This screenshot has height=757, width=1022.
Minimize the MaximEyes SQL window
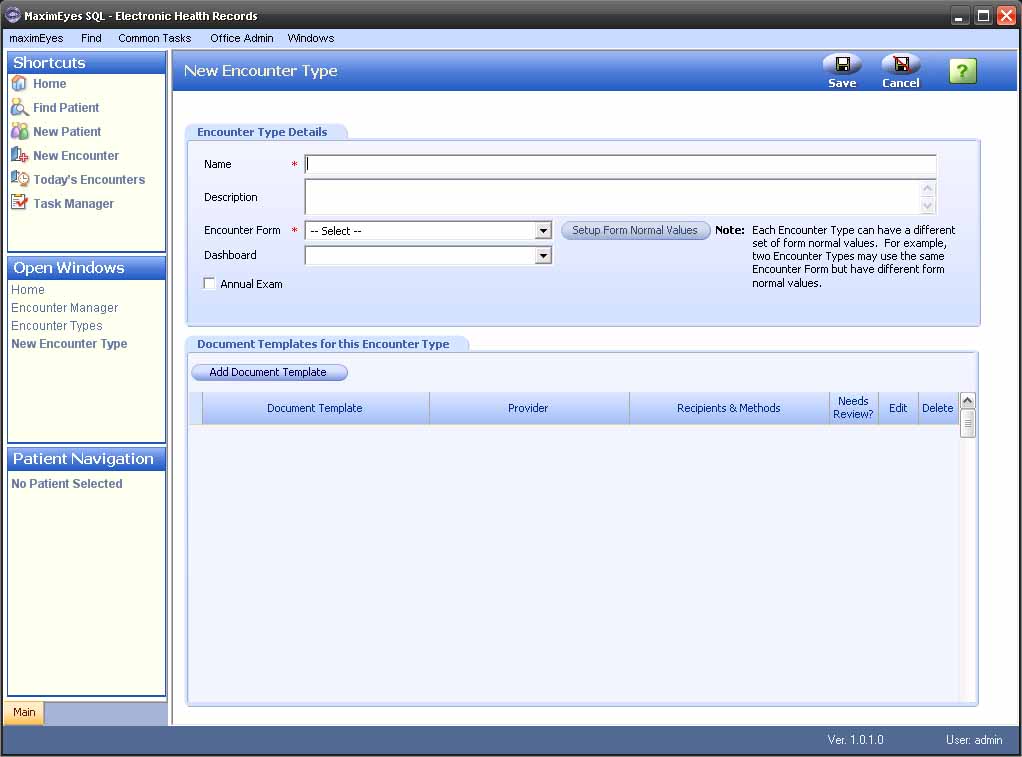tap(959, 16)
